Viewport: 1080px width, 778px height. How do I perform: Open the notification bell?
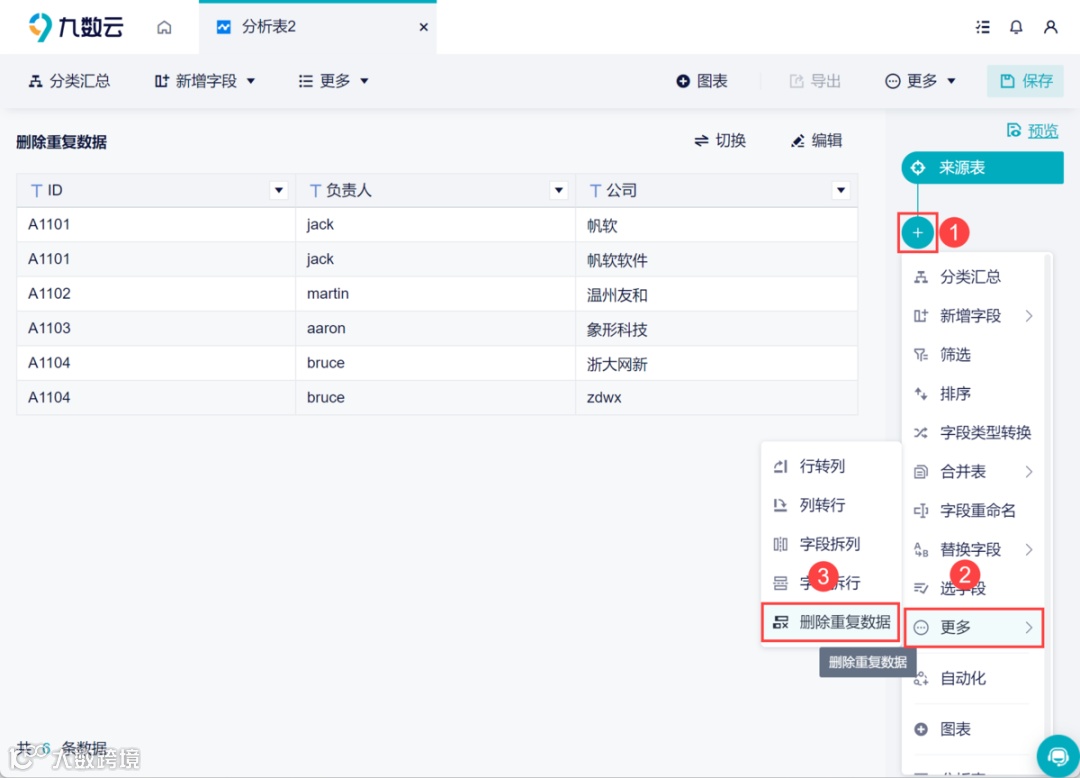(x=1016, y=27)
